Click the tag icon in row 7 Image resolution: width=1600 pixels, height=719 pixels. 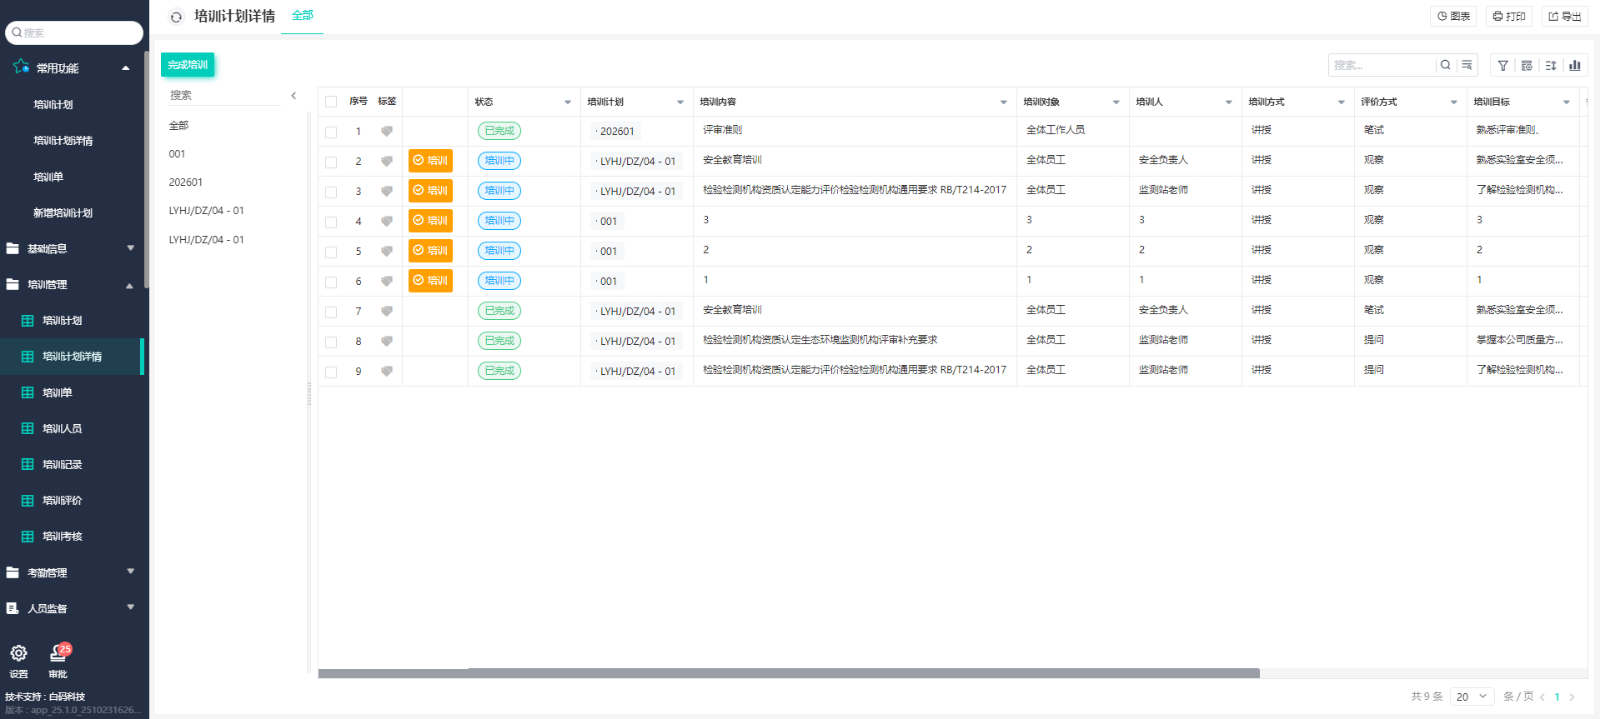click(x=387, y=311)
